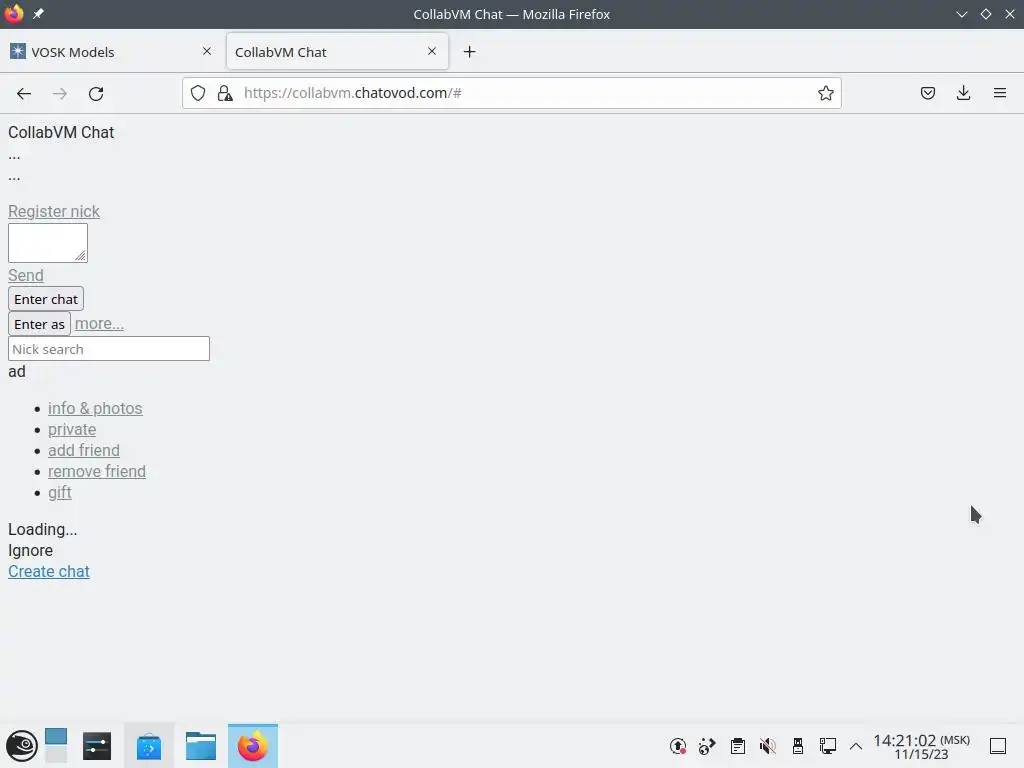Viewport: 1024px width, 768px height.
Task: Open Pocket save icon
Action: (927, 93)
